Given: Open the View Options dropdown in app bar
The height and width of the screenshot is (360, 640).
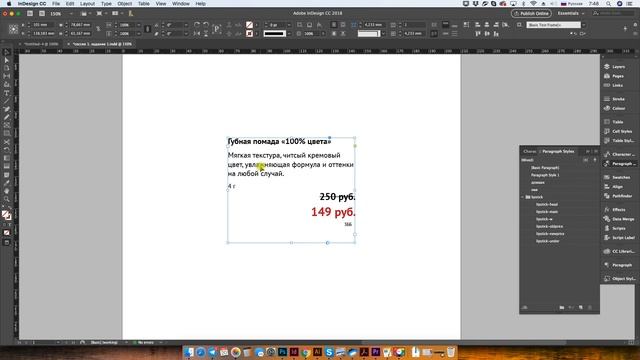Looking at the screenshot, I should [x=86, y=13].
